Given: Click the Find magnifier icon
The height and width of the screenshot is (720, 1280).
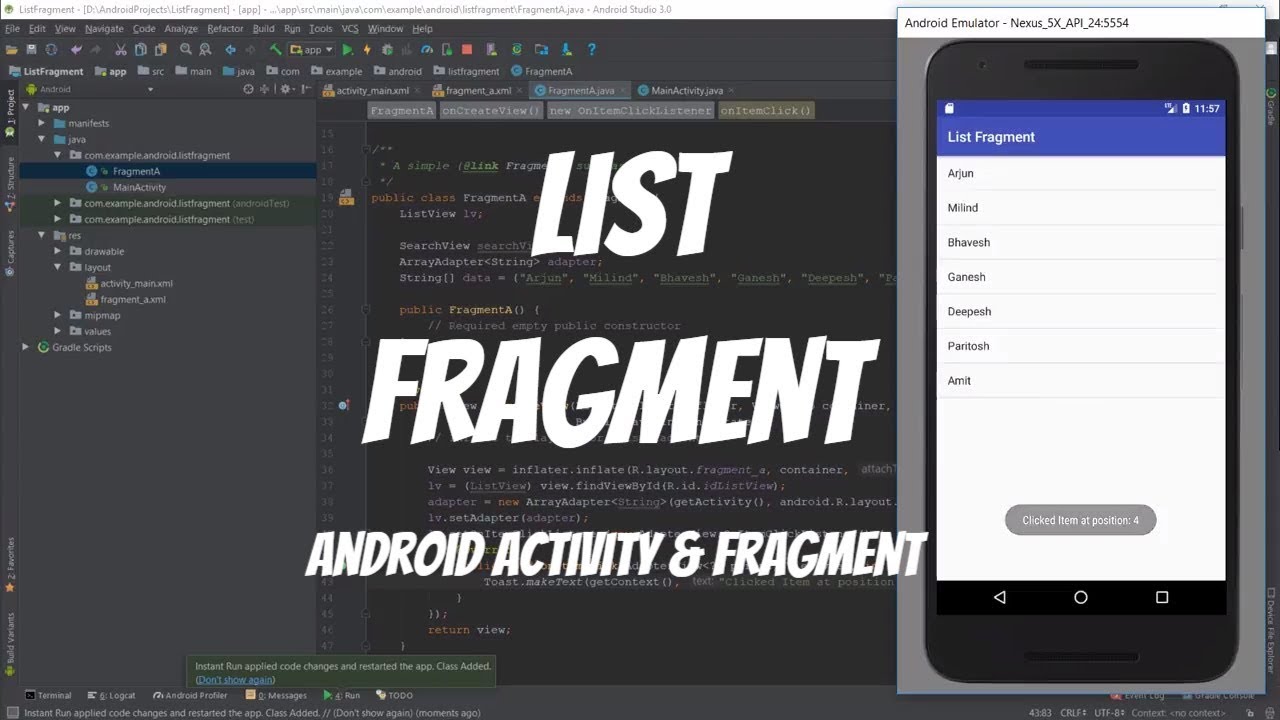Looking at the screenshot, I should click(186, 49).
